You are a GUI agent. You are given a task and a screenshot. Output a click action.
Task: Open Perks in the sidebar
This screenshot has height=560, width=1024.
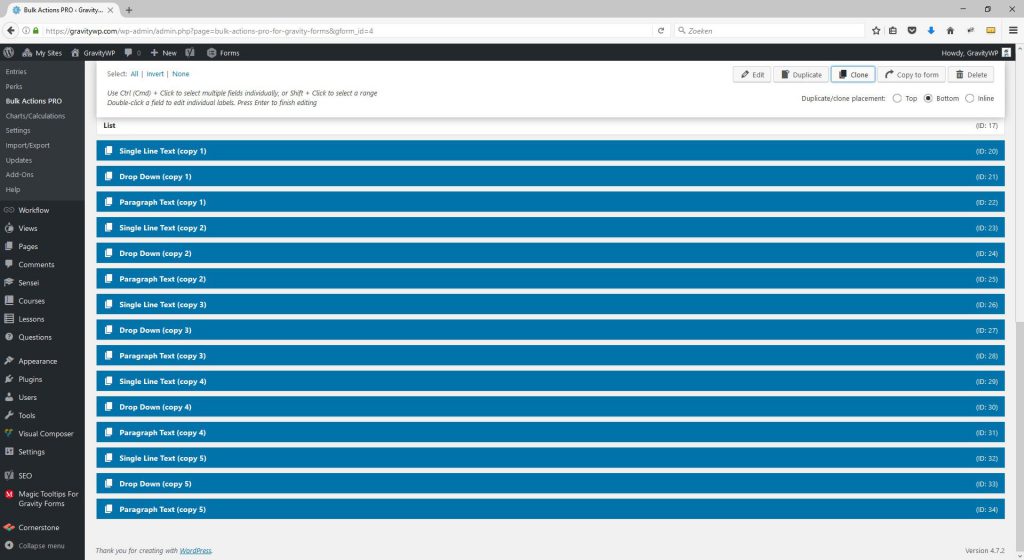pos(14,86)
